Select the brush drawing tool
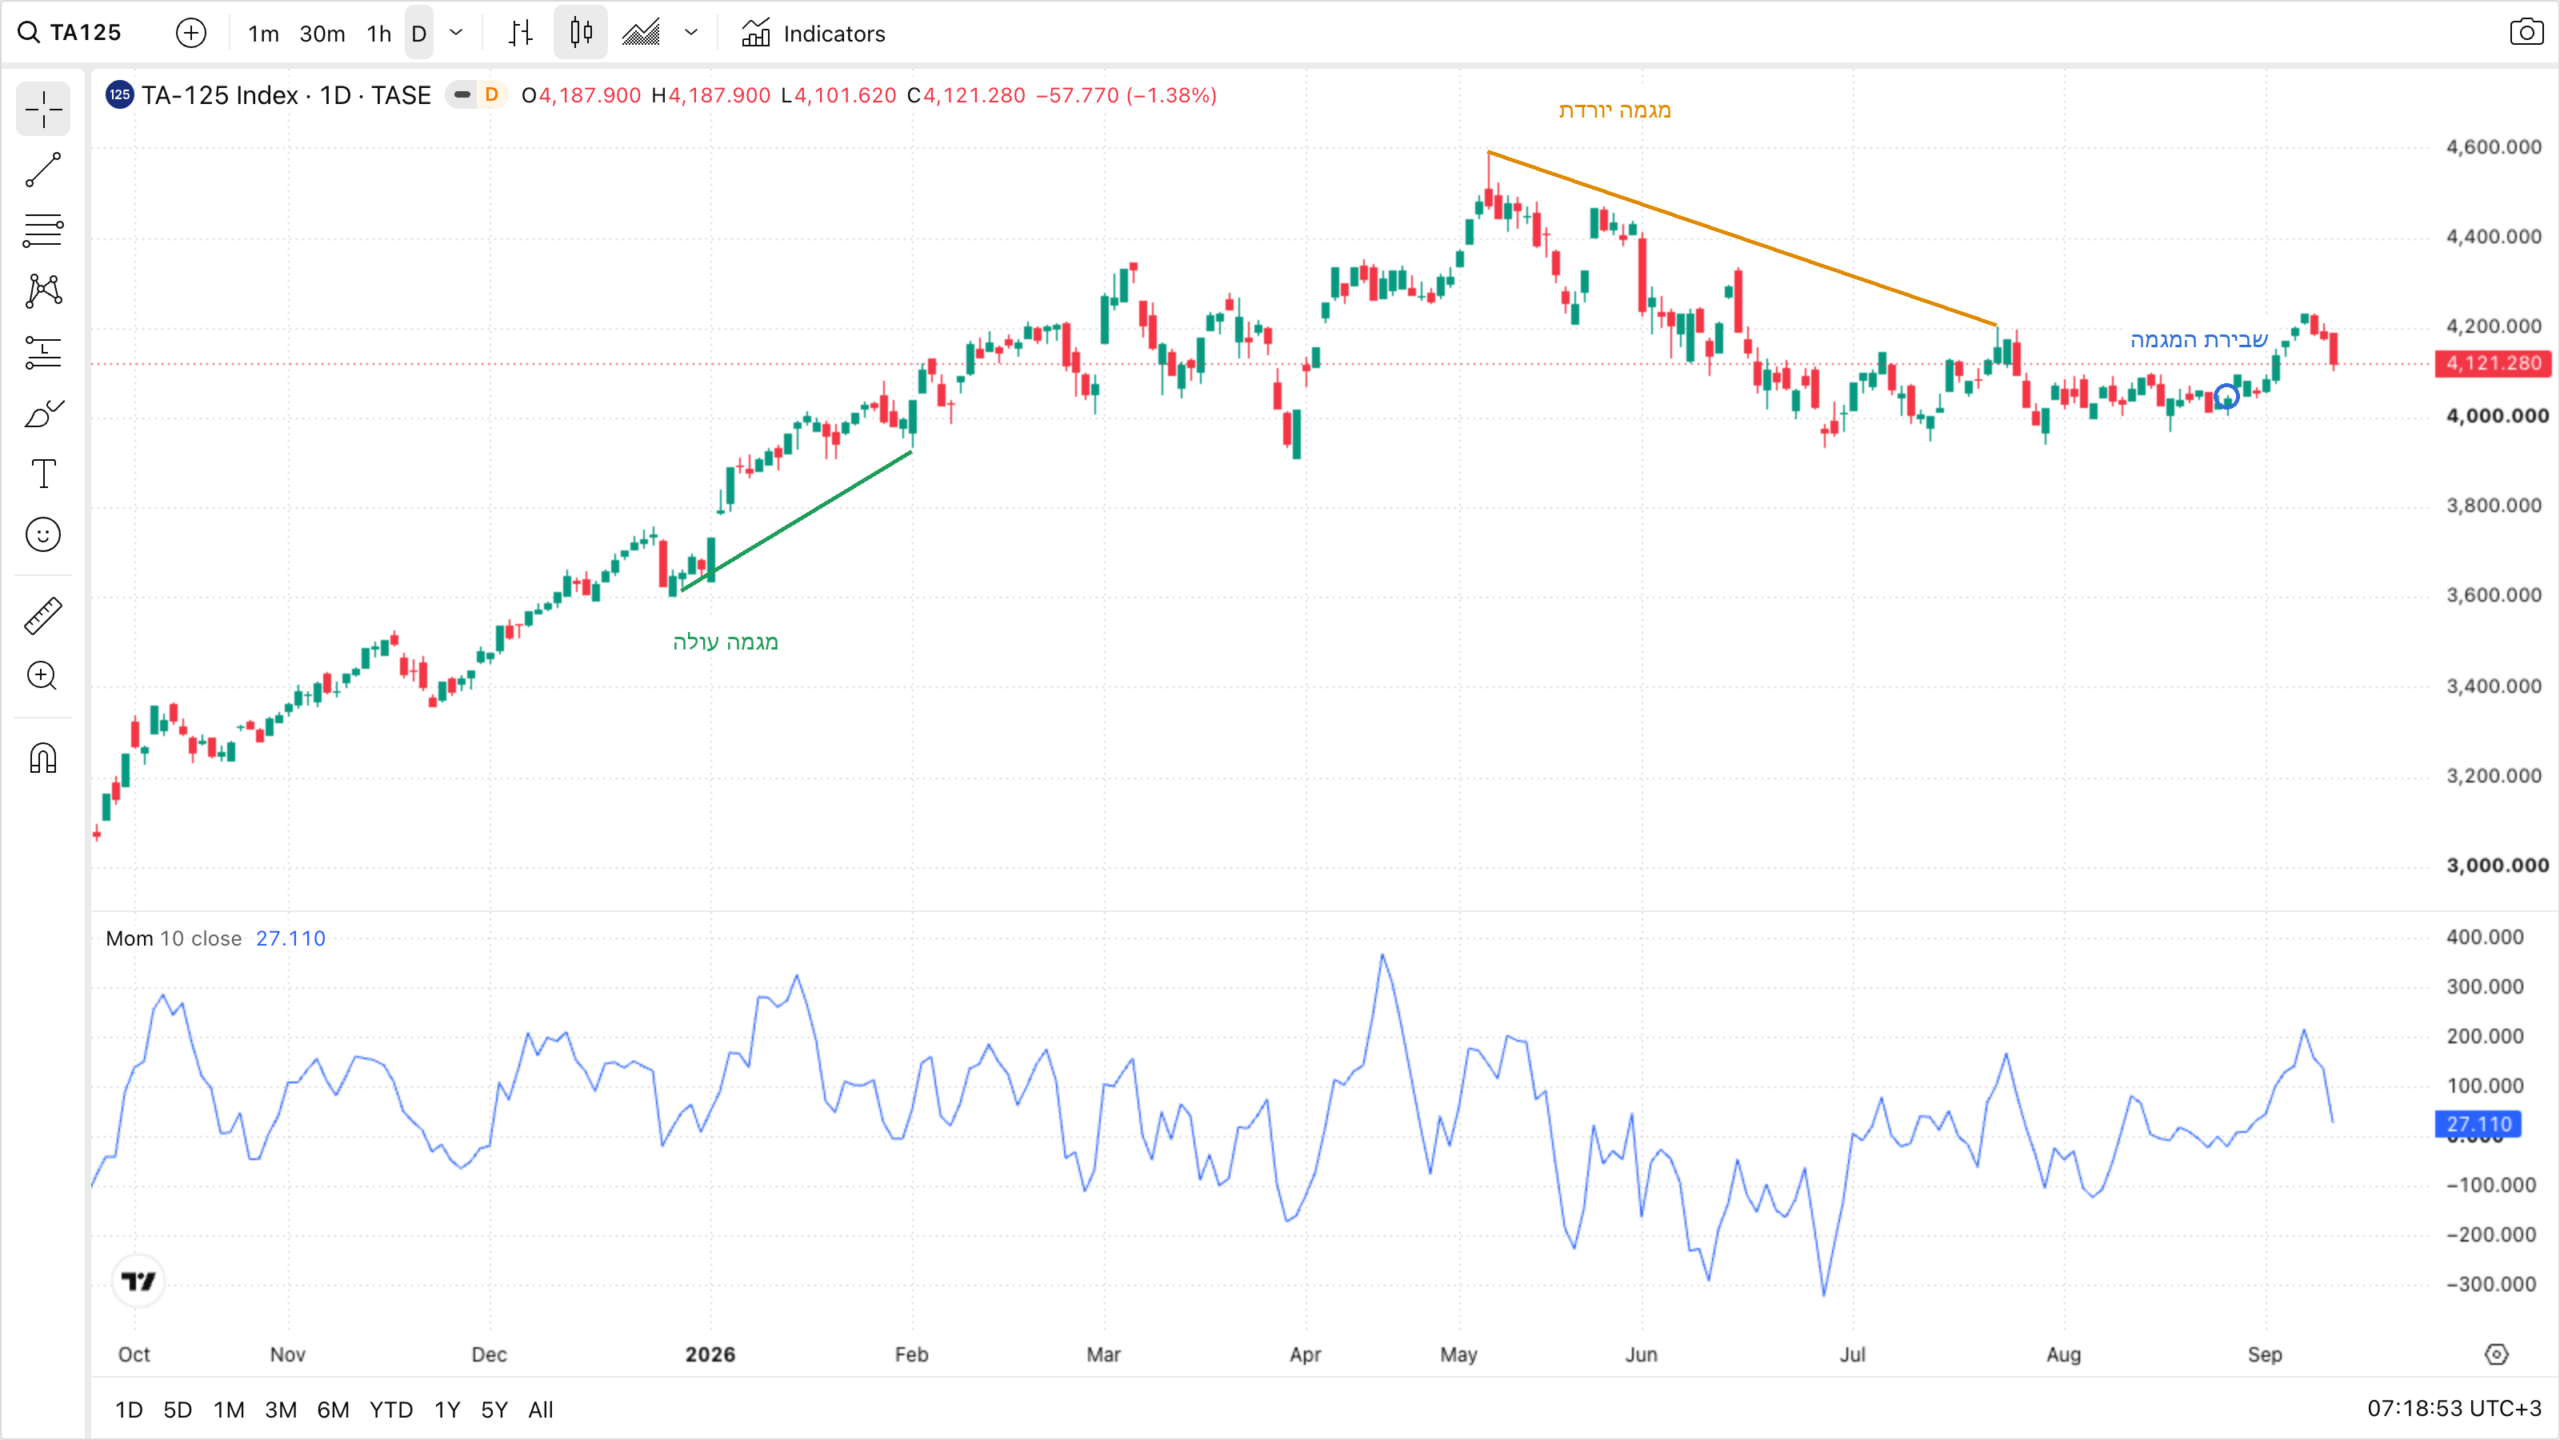This screenshot has height=1440, width=2560. (43, 413)
